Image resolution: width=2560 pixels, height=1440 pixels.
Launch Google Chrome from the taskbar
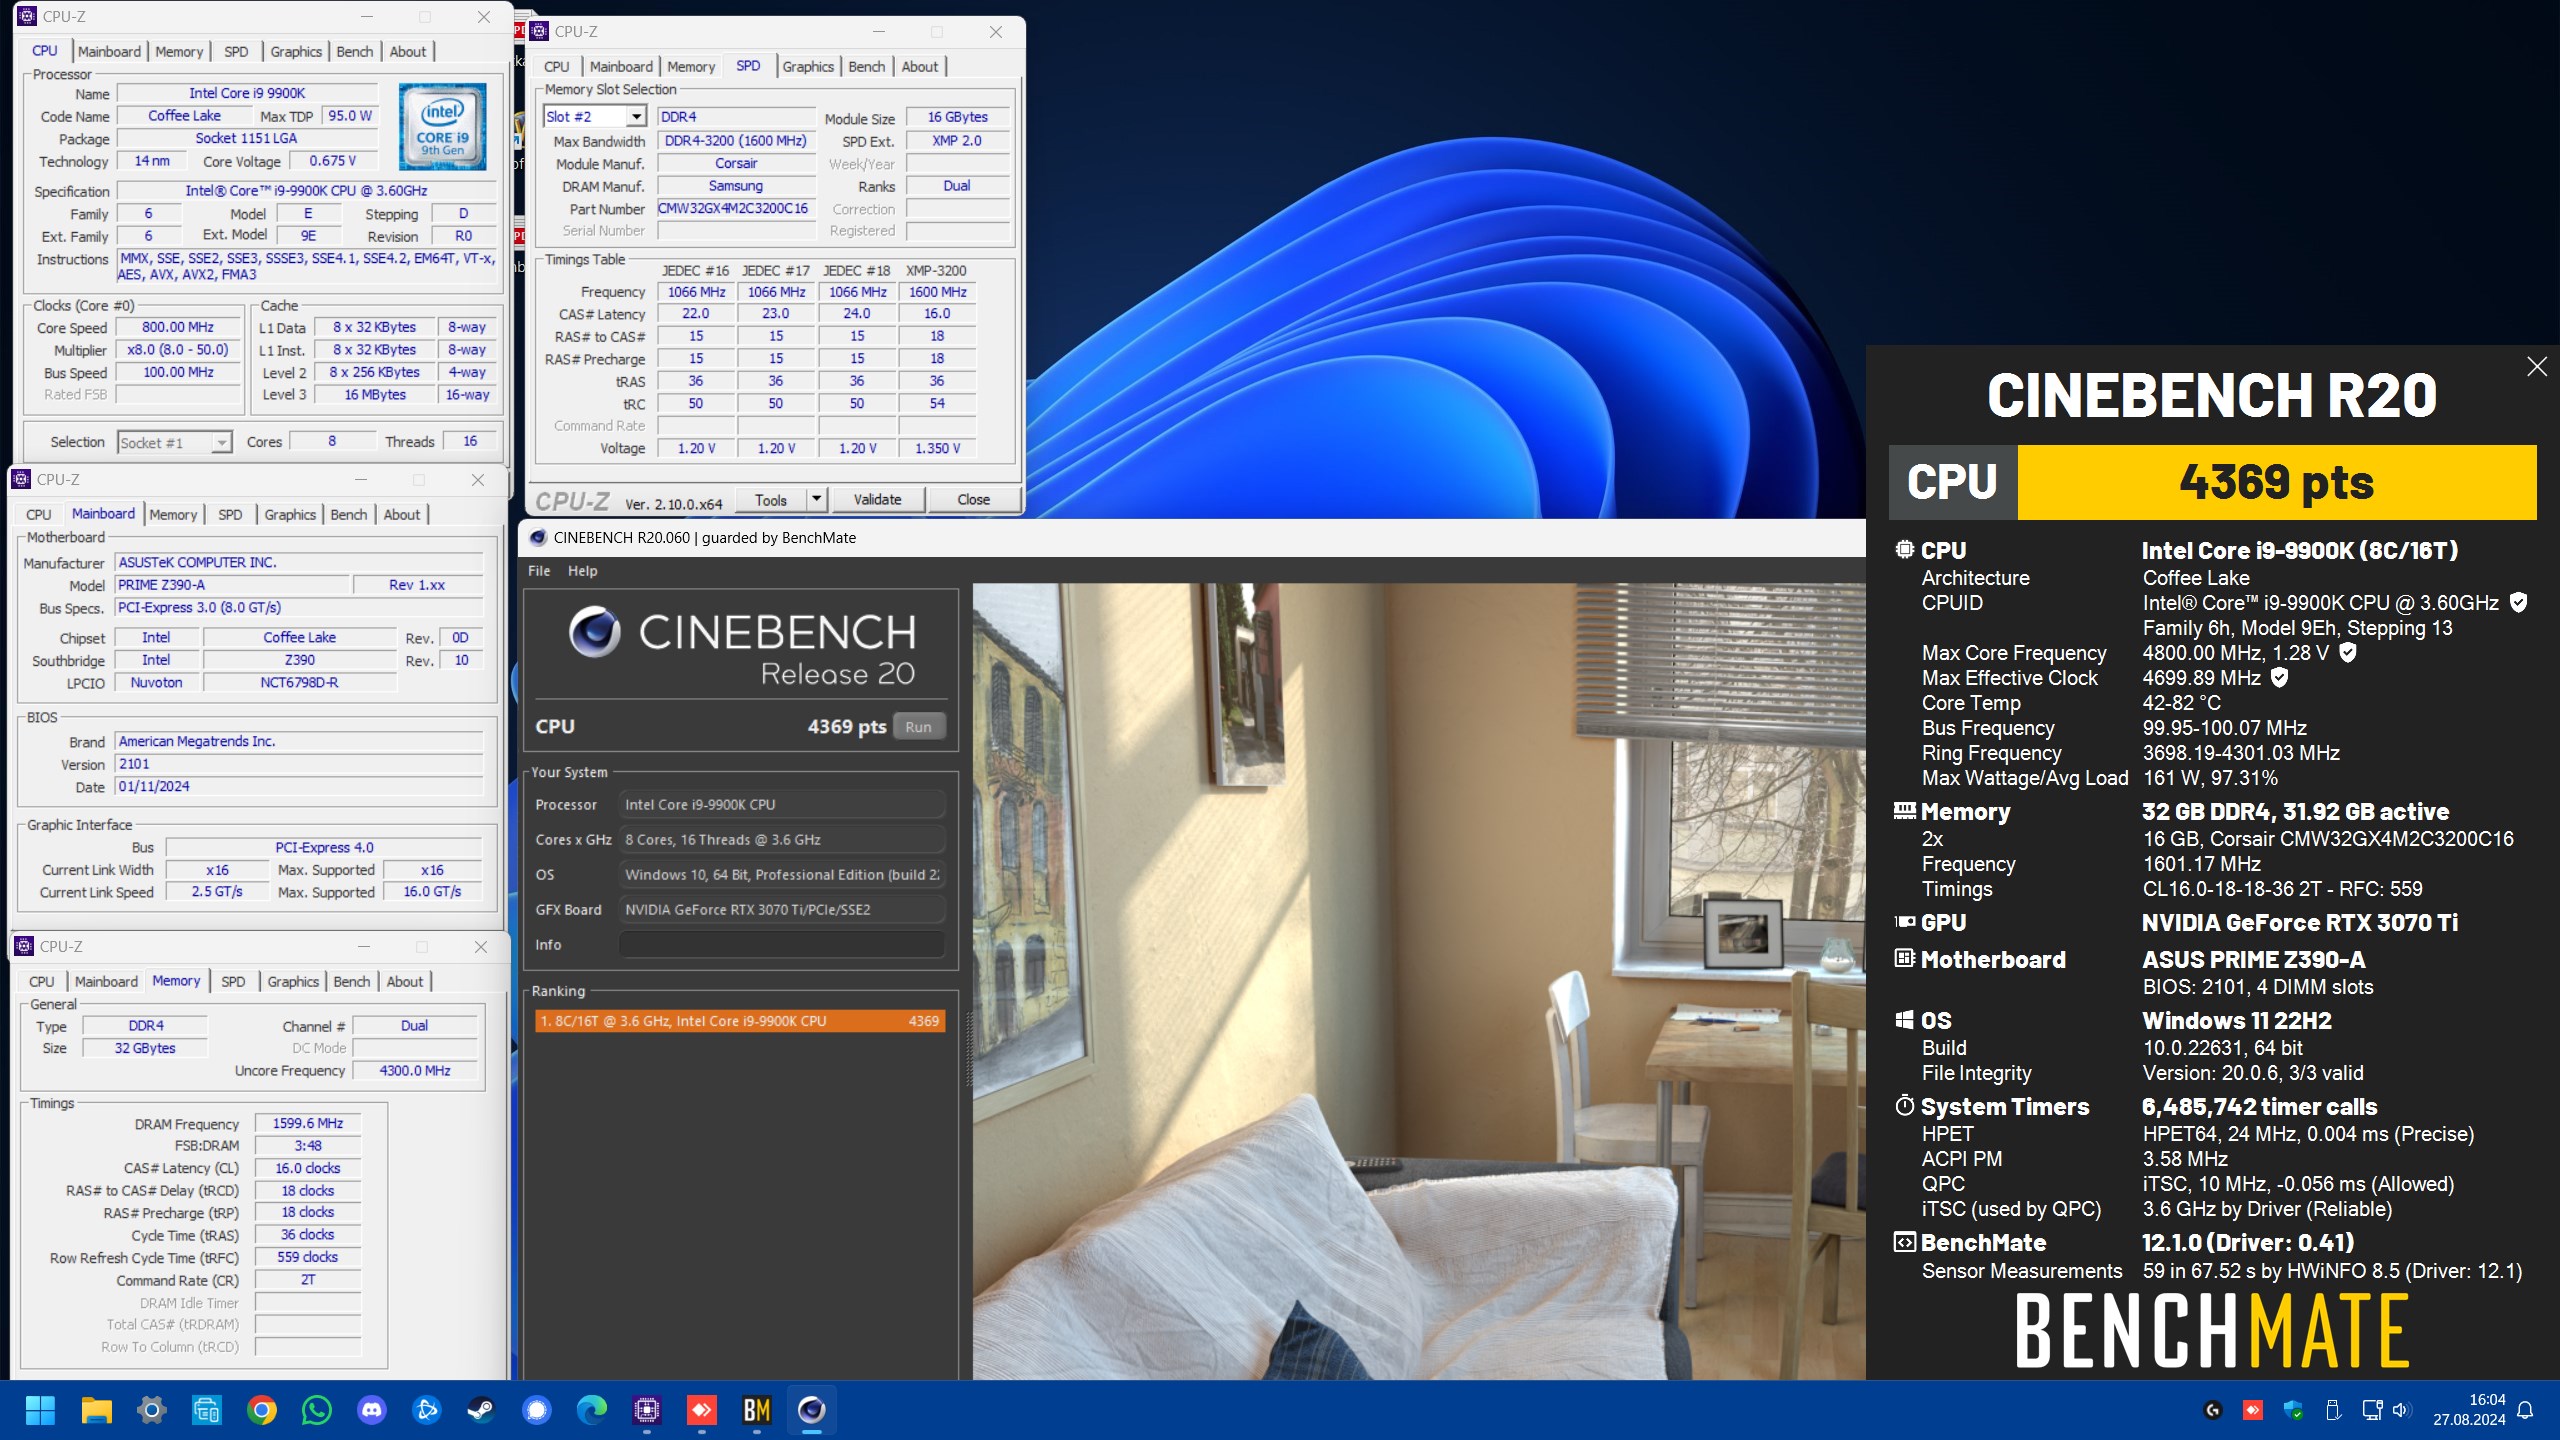pyautogui.click(x=262, y=1410)
